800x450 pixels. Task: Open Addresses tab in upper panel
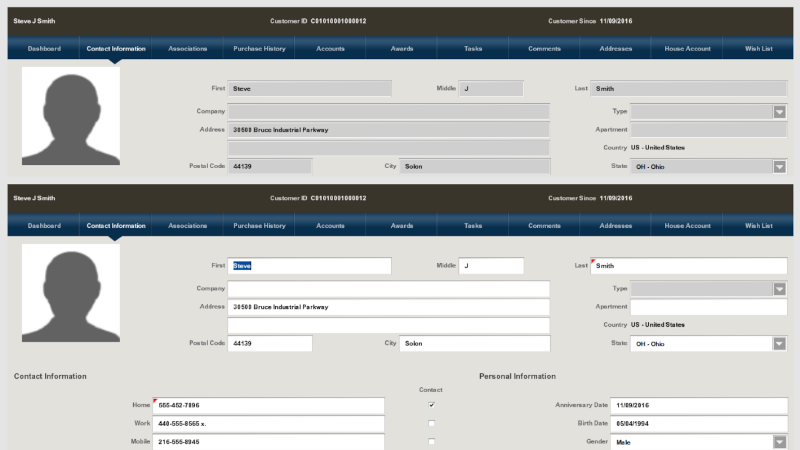point(615,48)
